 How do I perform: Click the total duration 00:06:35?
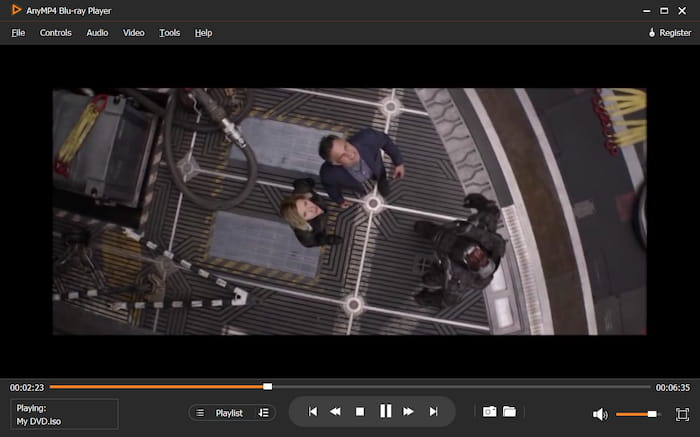pyautogui.click(x=672, y=387)
